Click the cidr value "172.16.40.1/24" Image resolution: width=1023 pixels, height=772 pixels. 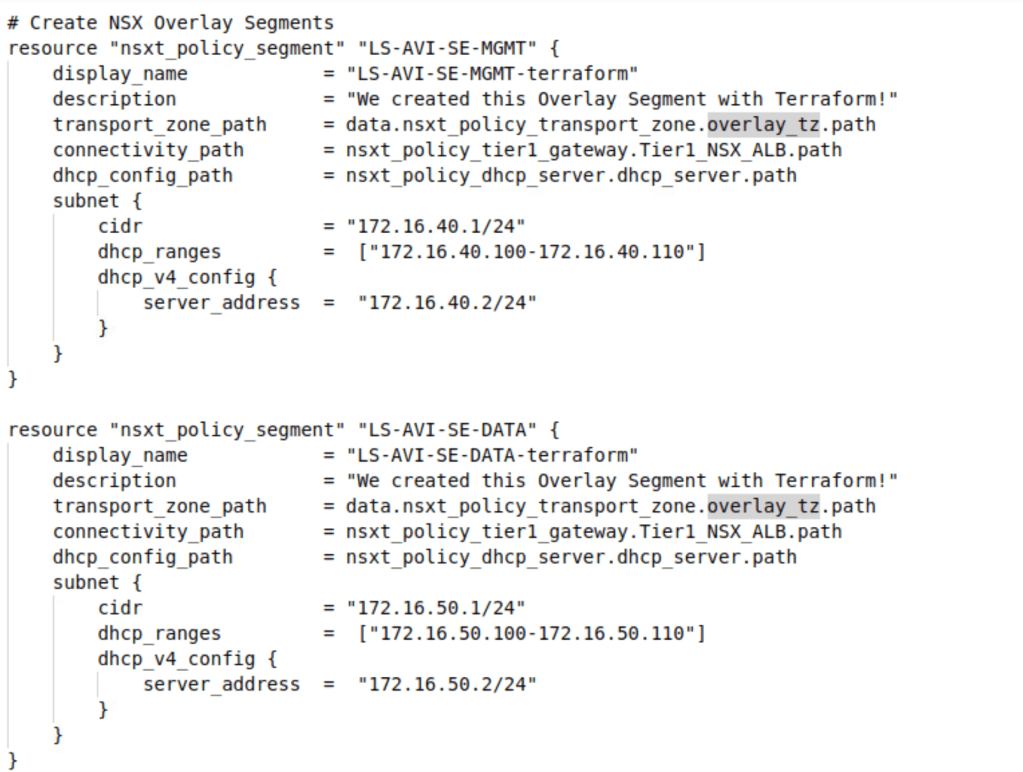[436, 226]
